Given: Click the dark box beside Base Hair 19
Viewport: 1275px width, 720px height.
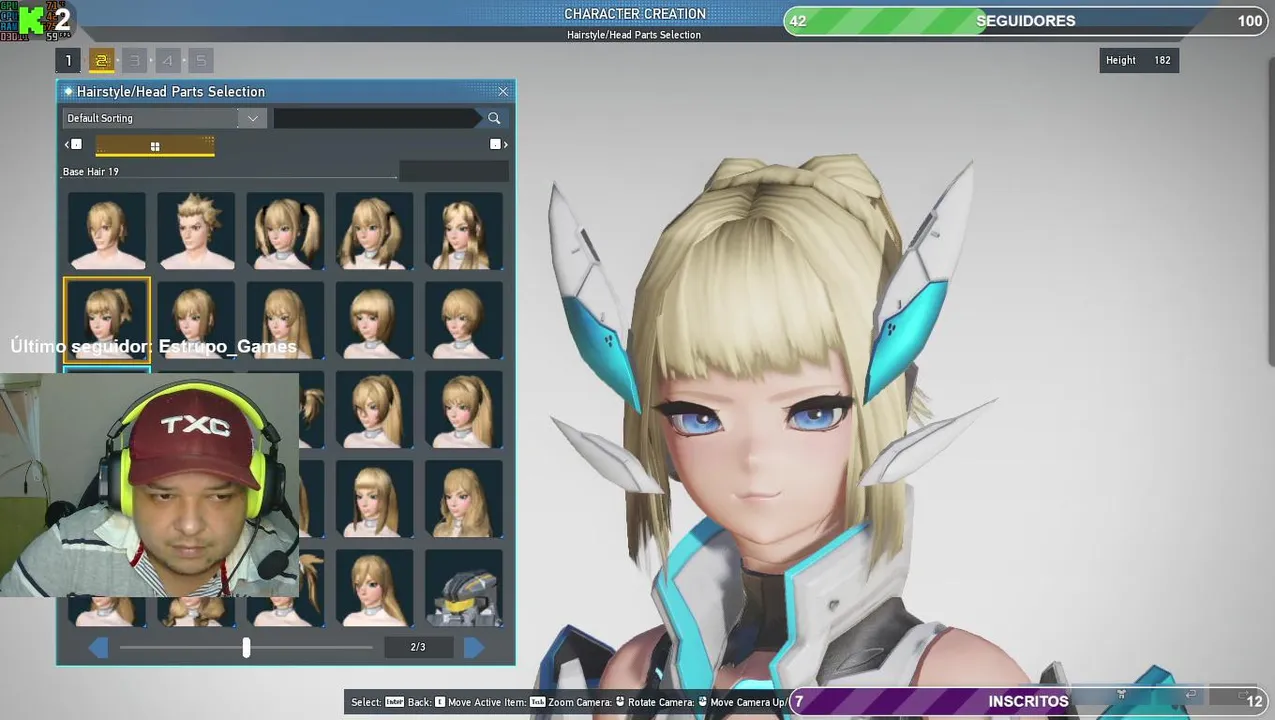Looking at the screenshot, I should 454,171.
